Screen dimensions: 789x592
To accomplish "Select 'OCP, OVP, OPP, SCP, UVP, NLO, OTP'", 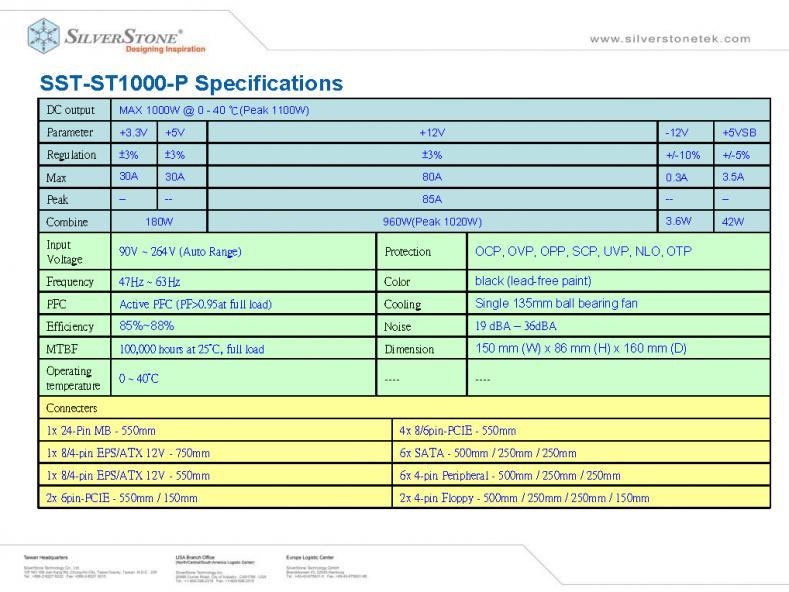I will click(x=583, y=251).
